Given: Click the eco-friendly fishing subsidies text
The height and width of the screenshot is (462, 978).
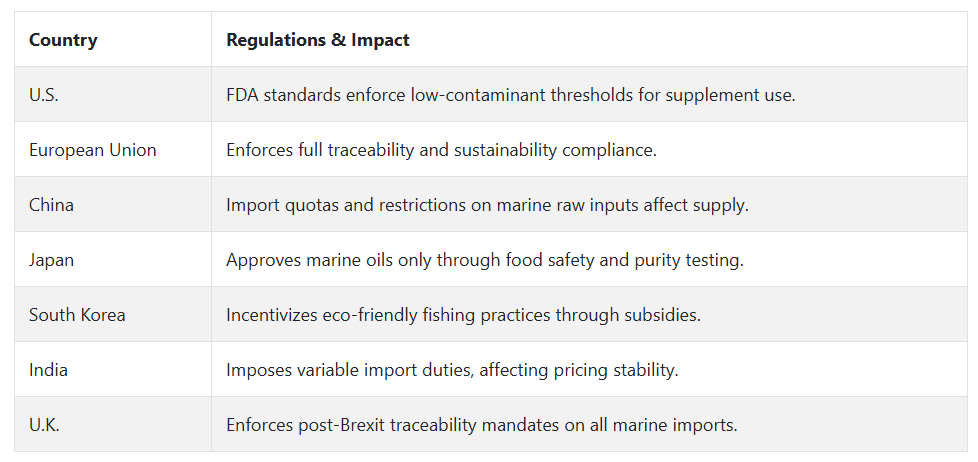Looking at the screenshot, I should click(463, 314).
